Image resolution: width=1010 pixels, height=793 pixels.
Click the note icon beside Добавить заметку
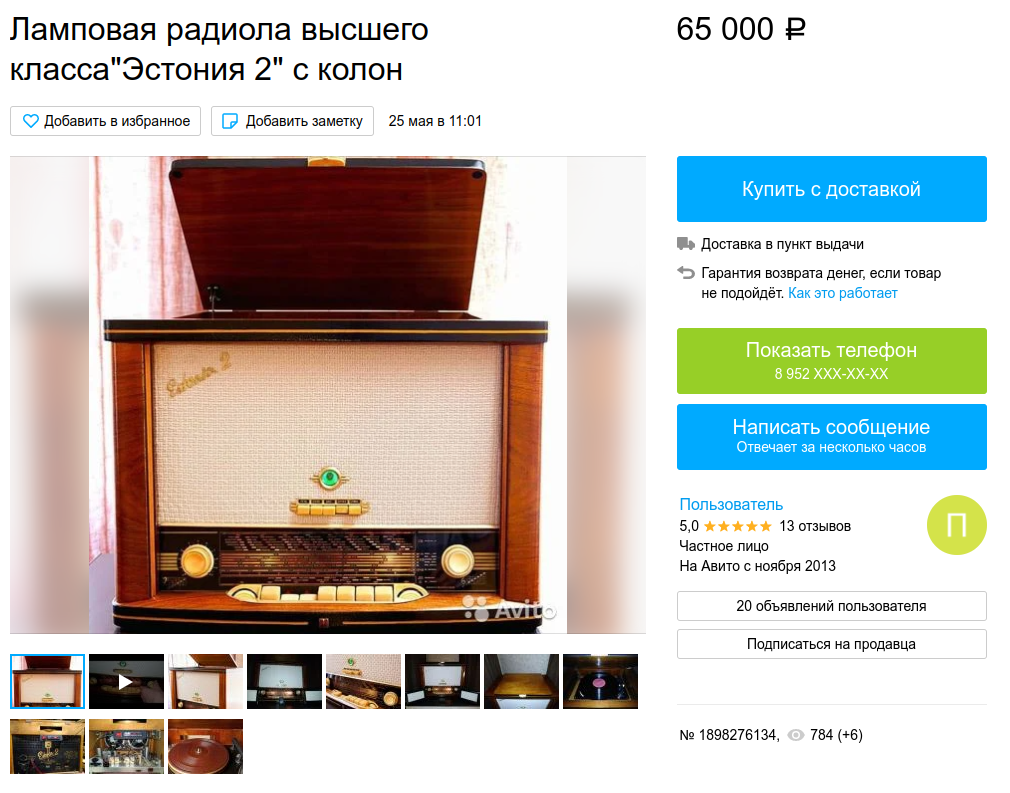pos(229,121)
